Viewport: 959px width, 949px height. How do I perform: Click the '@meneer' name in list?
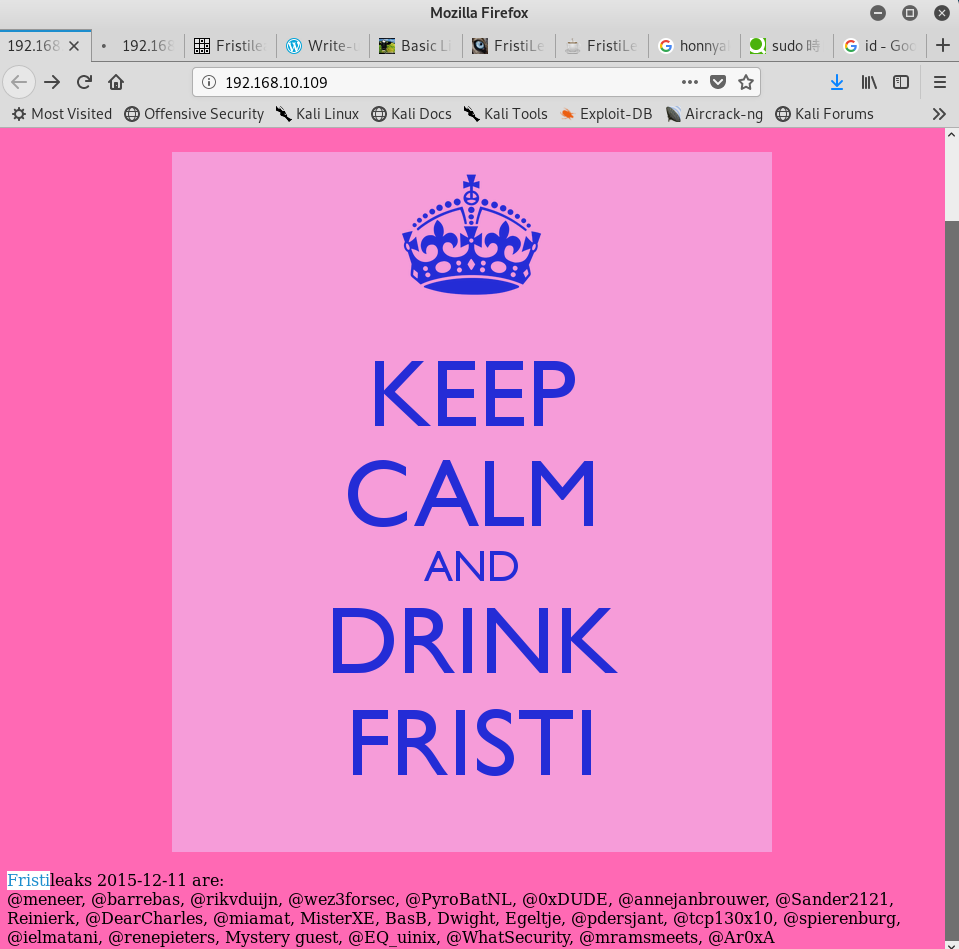[x=45, y=899]
